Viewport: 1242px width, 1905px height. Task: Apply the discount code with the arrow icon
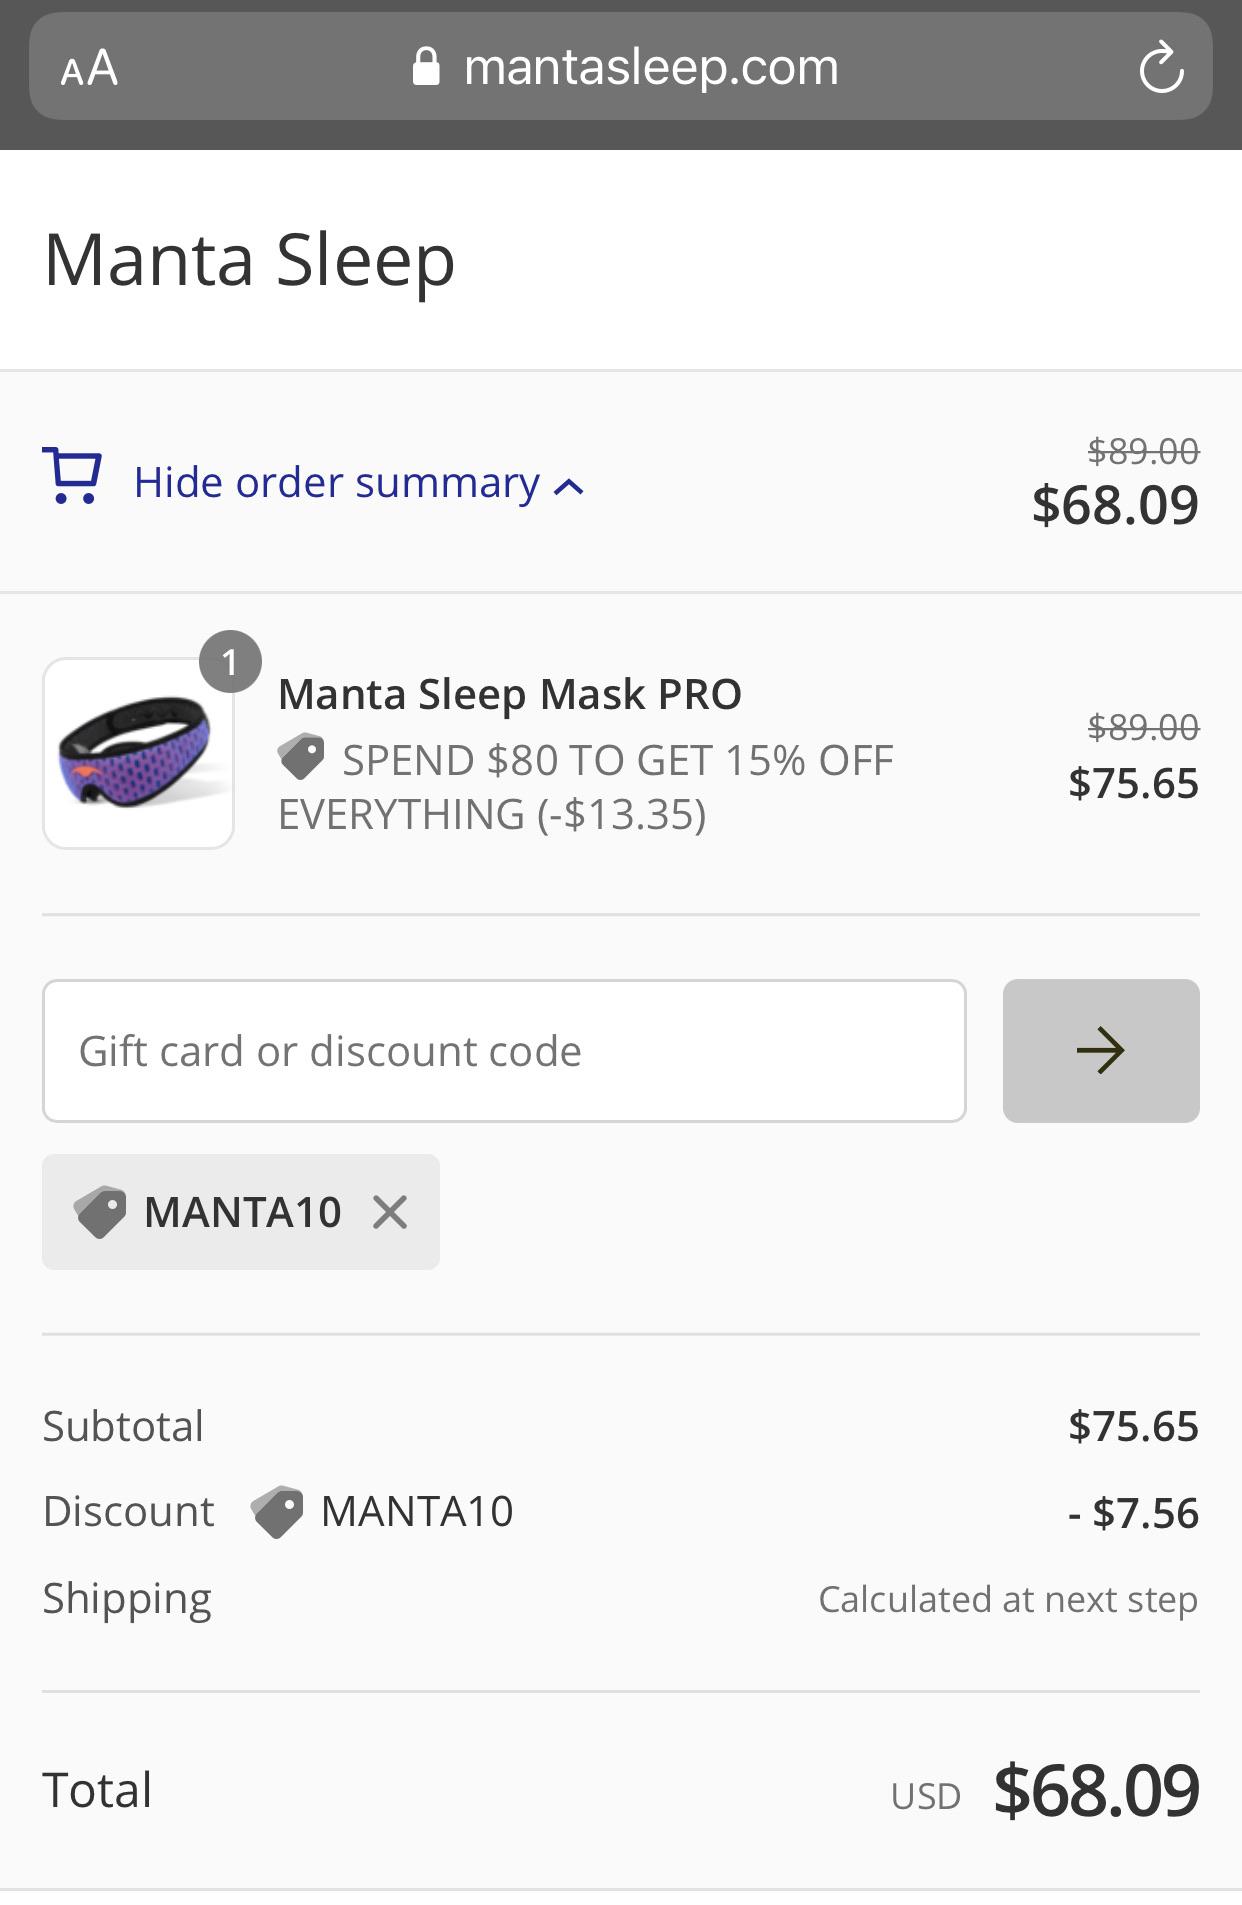pos(1101,1050)
